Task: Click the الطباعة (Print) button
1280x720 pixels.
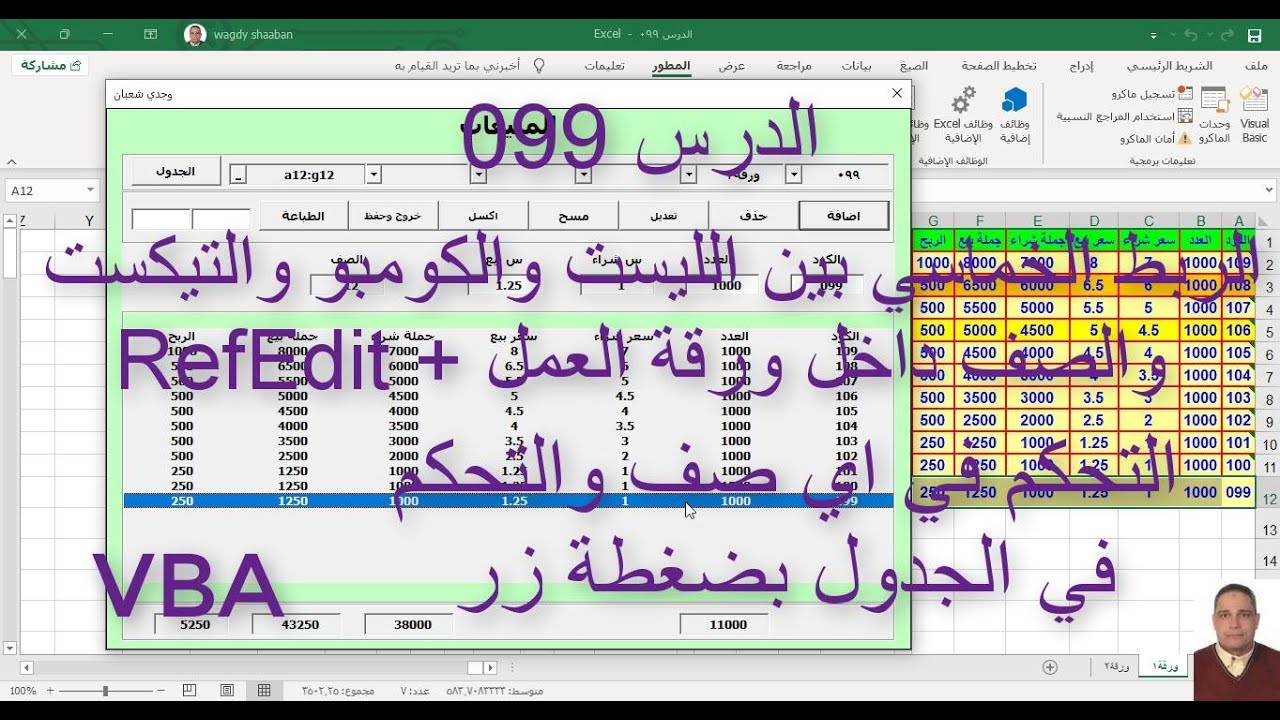Action: (x=304, y=216)
